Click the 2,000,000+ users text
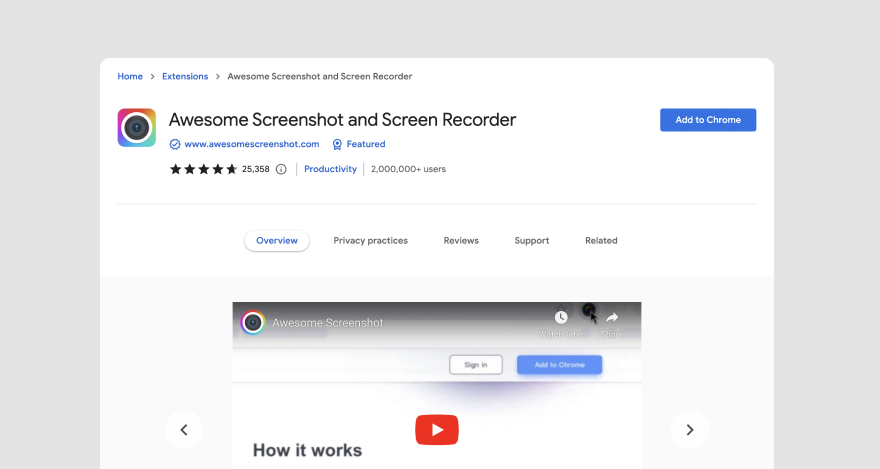Image resolution: width=880 pixels, height=469 pixels. (408, 169)
